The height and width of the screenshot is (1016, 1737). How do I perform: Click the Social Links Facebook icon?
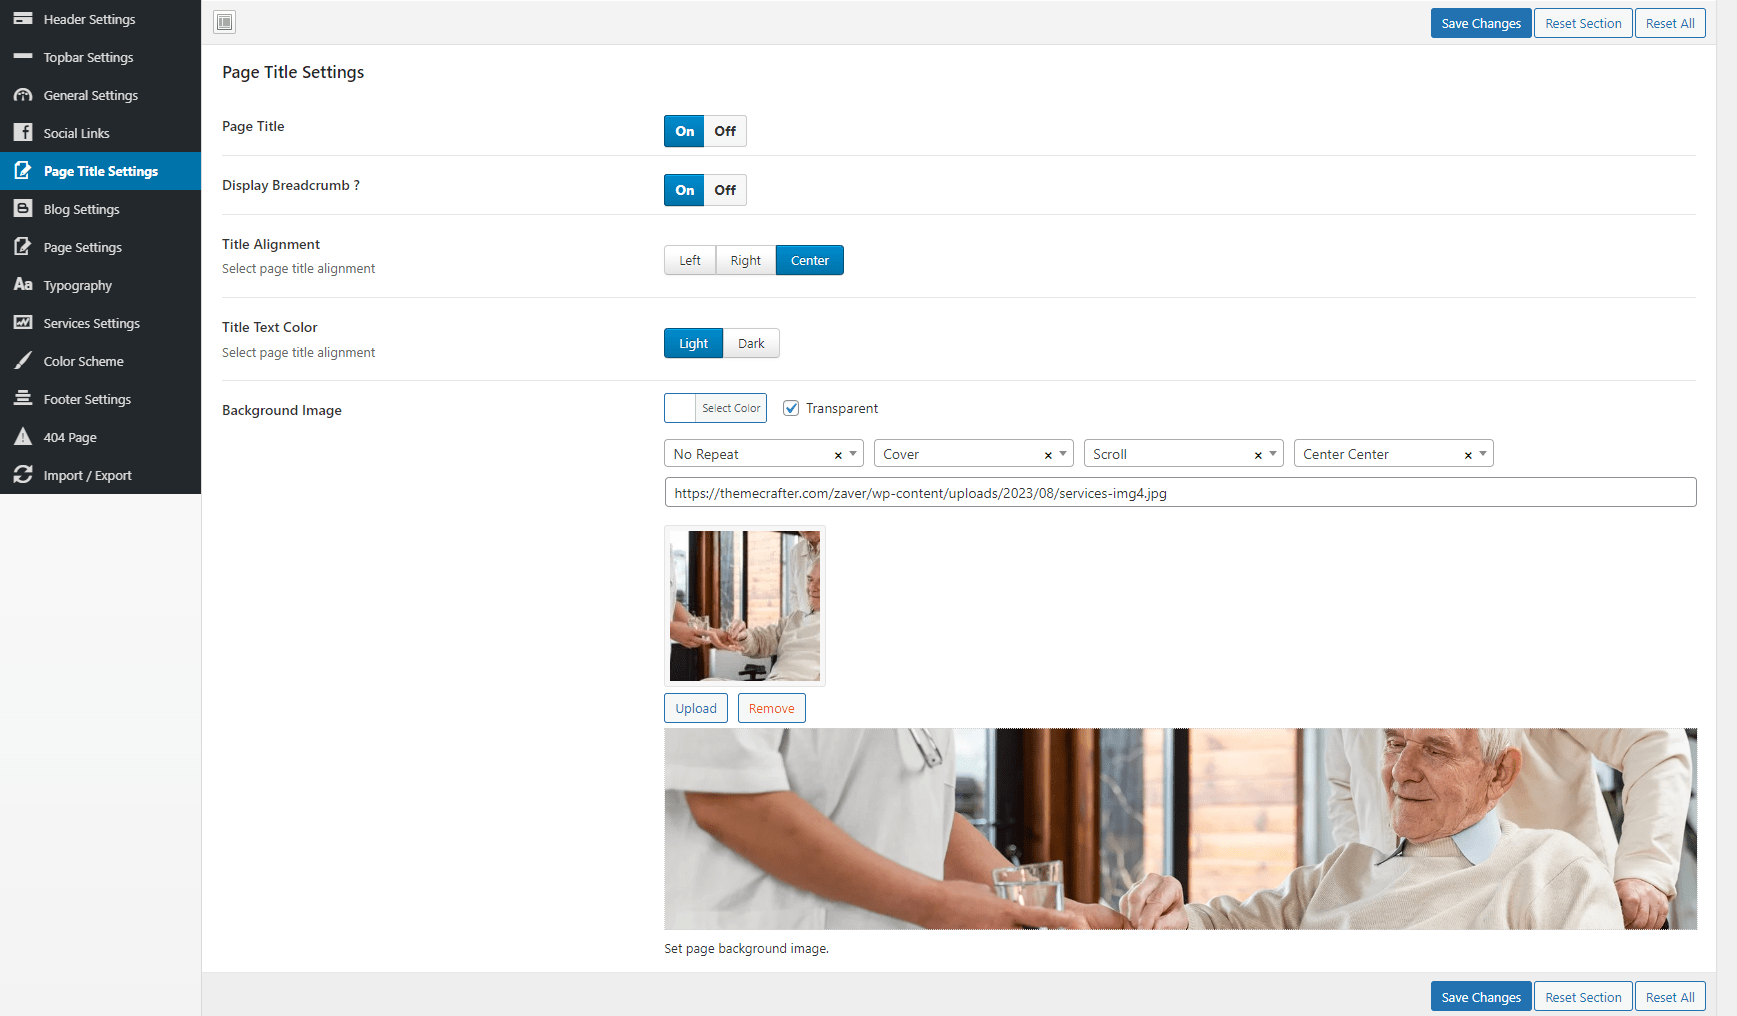click(x=23, y=133)
